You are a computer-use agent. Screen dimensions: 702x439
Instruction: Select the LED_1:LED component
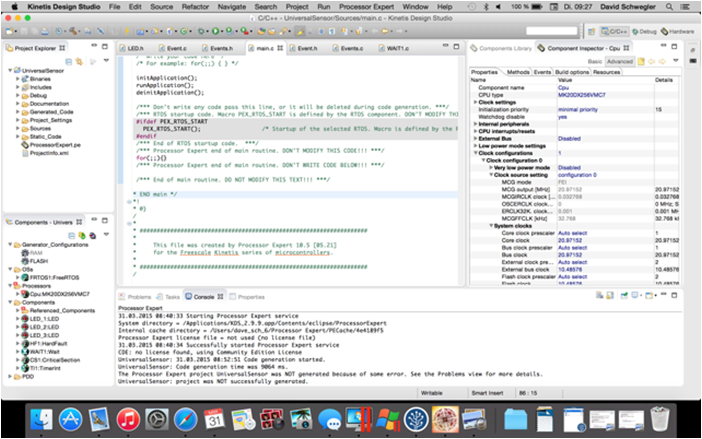40,319
